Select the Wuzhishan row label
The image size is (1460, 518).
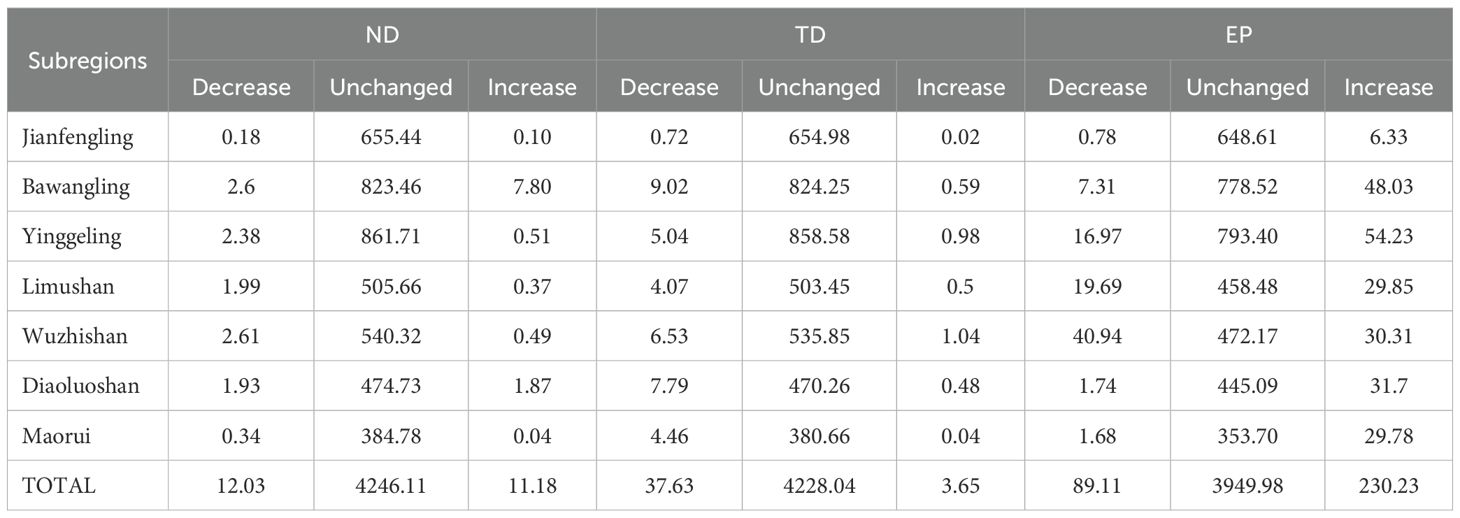pyautogui.click(x=74, y=337)
